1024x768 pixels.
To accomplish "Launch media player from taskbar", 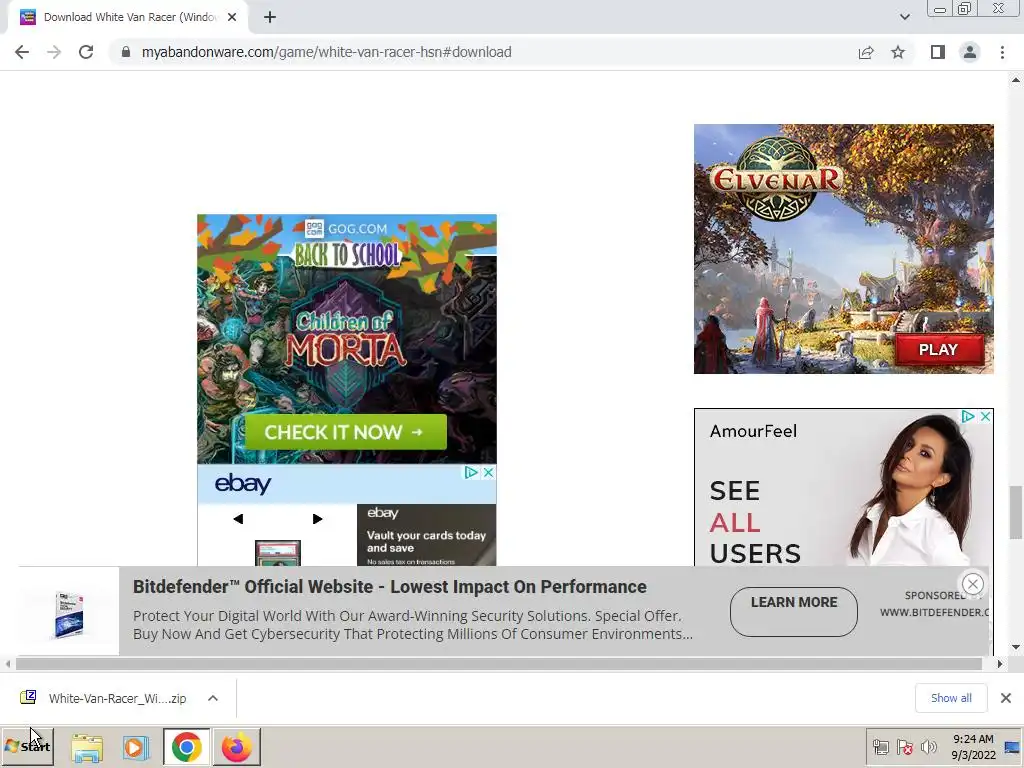I will (136, 748).
